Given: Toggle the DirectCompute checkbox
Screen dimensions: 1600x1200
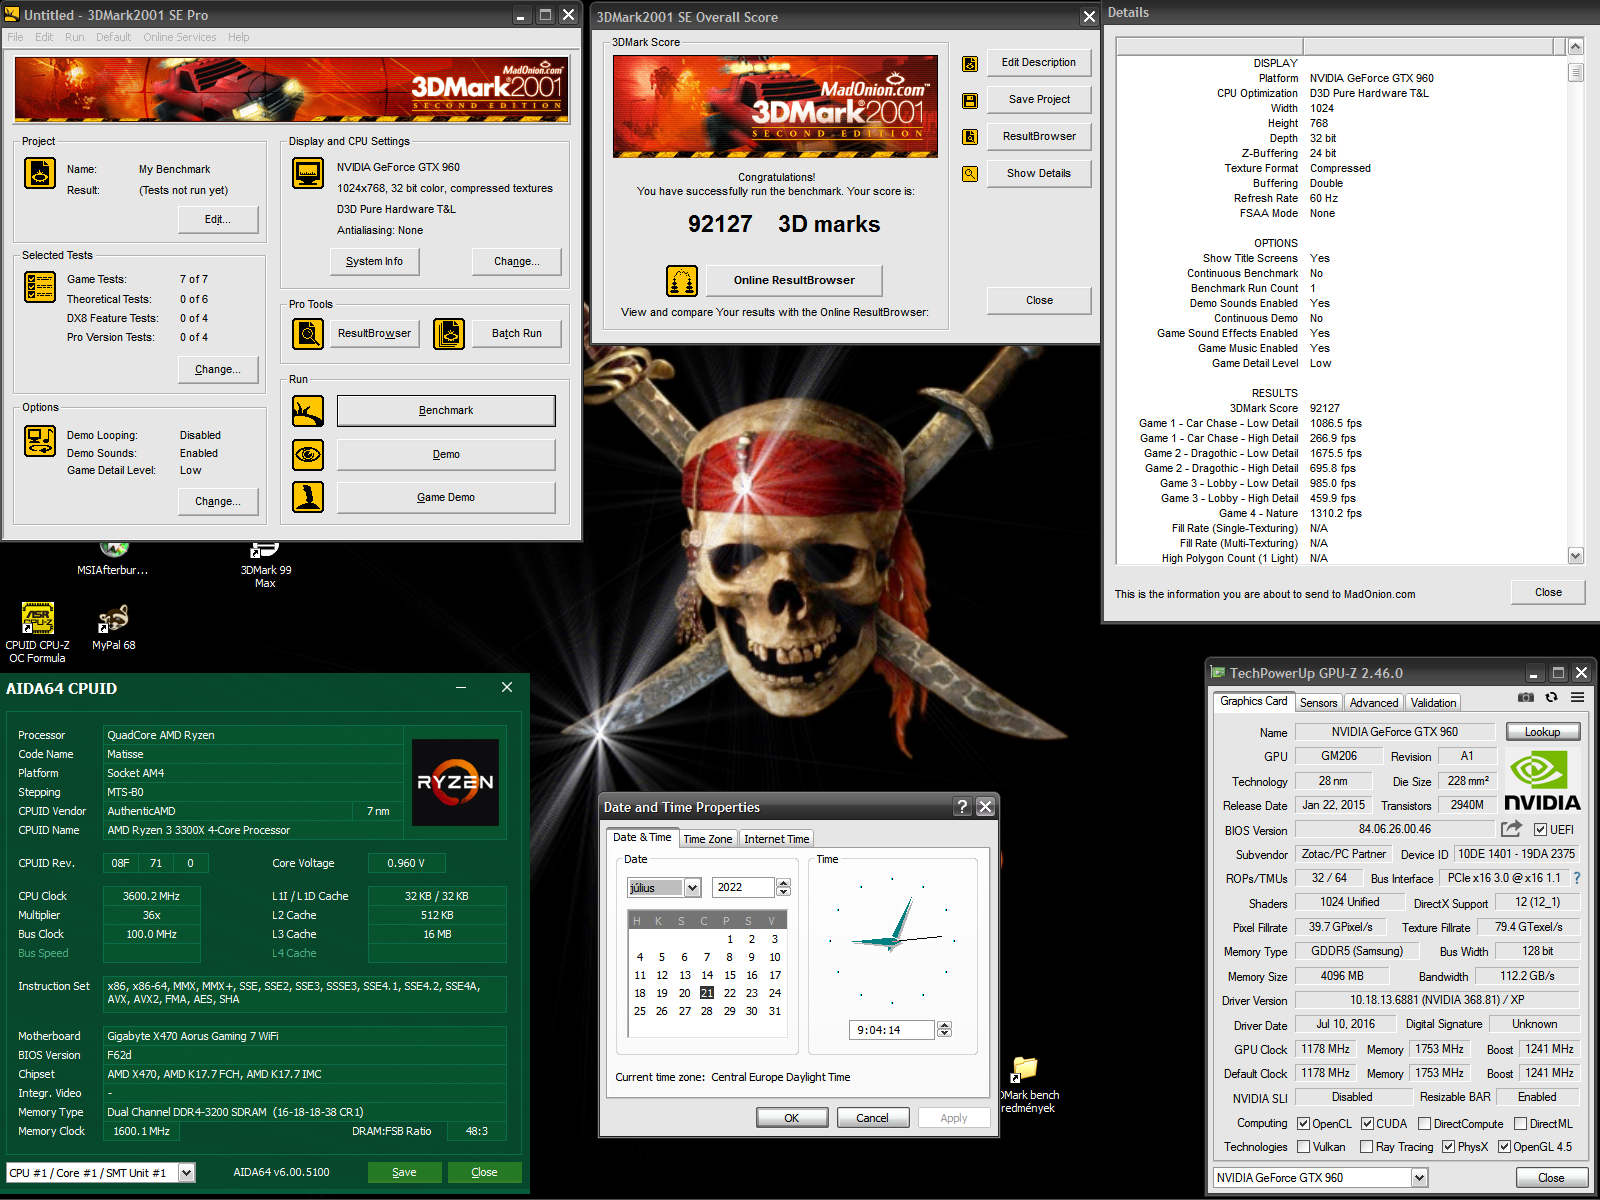Looking at the screenshot, I should click(x=1424, y=1124).
